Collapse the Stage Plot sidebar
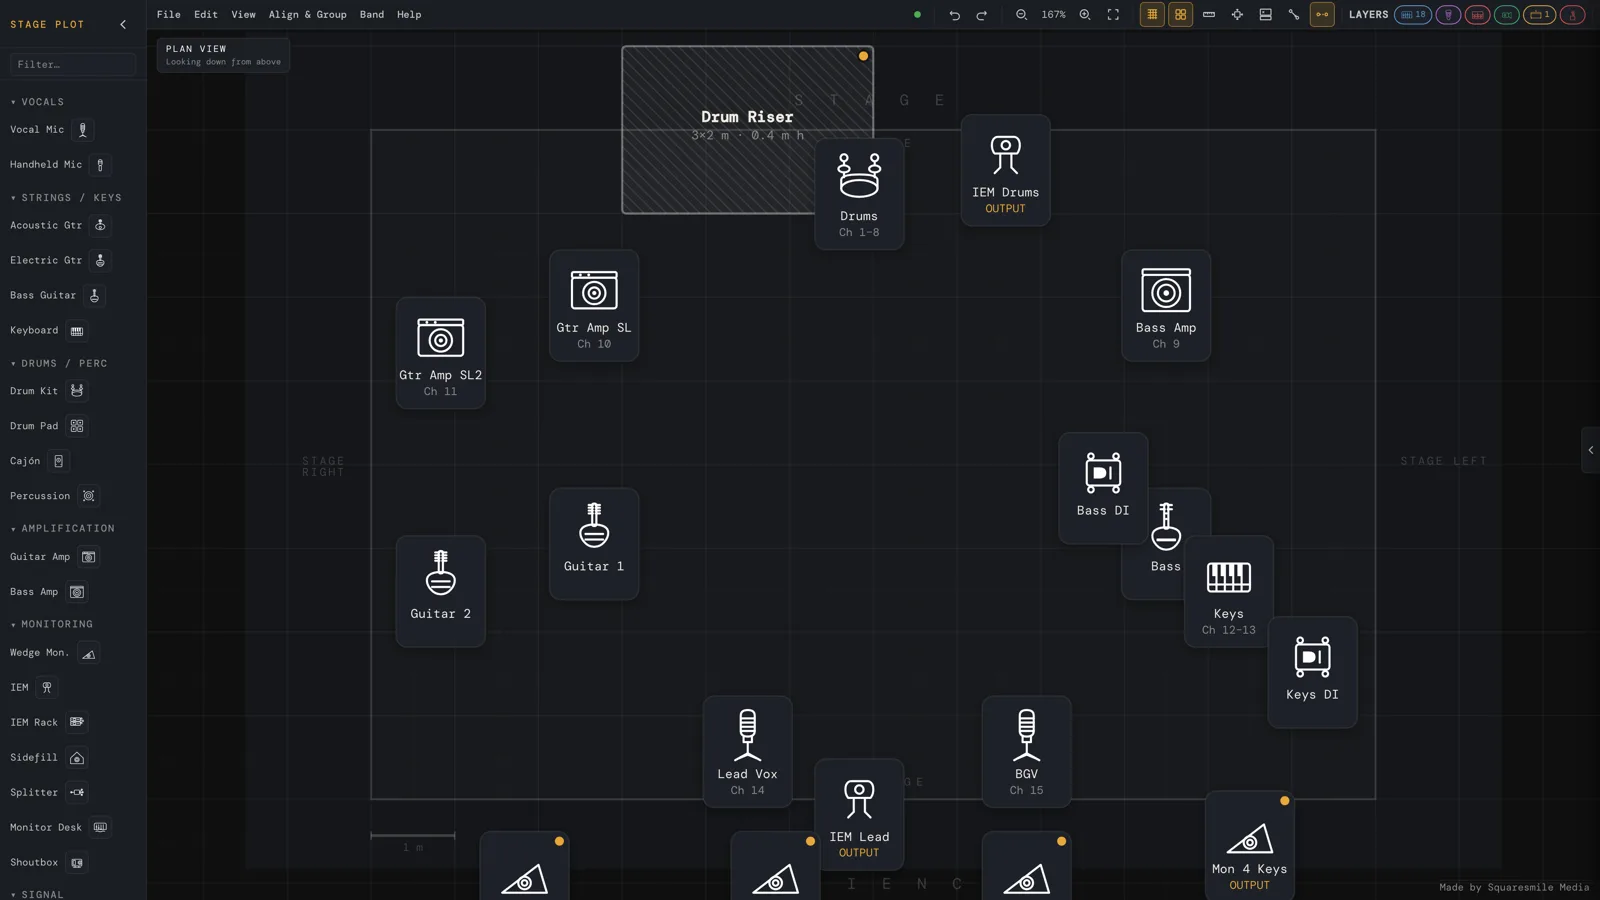Screen dimensions: 1600x900 [123, 24]
